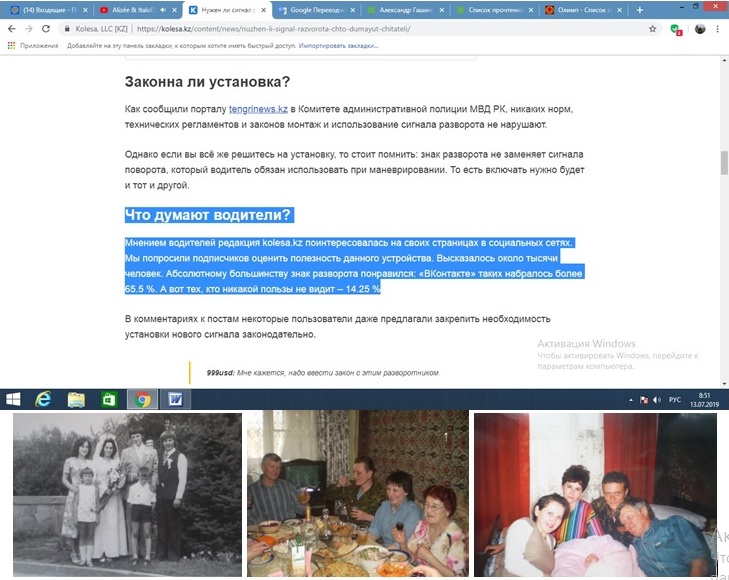Go back using the browser back arrow

coord(12,29)
